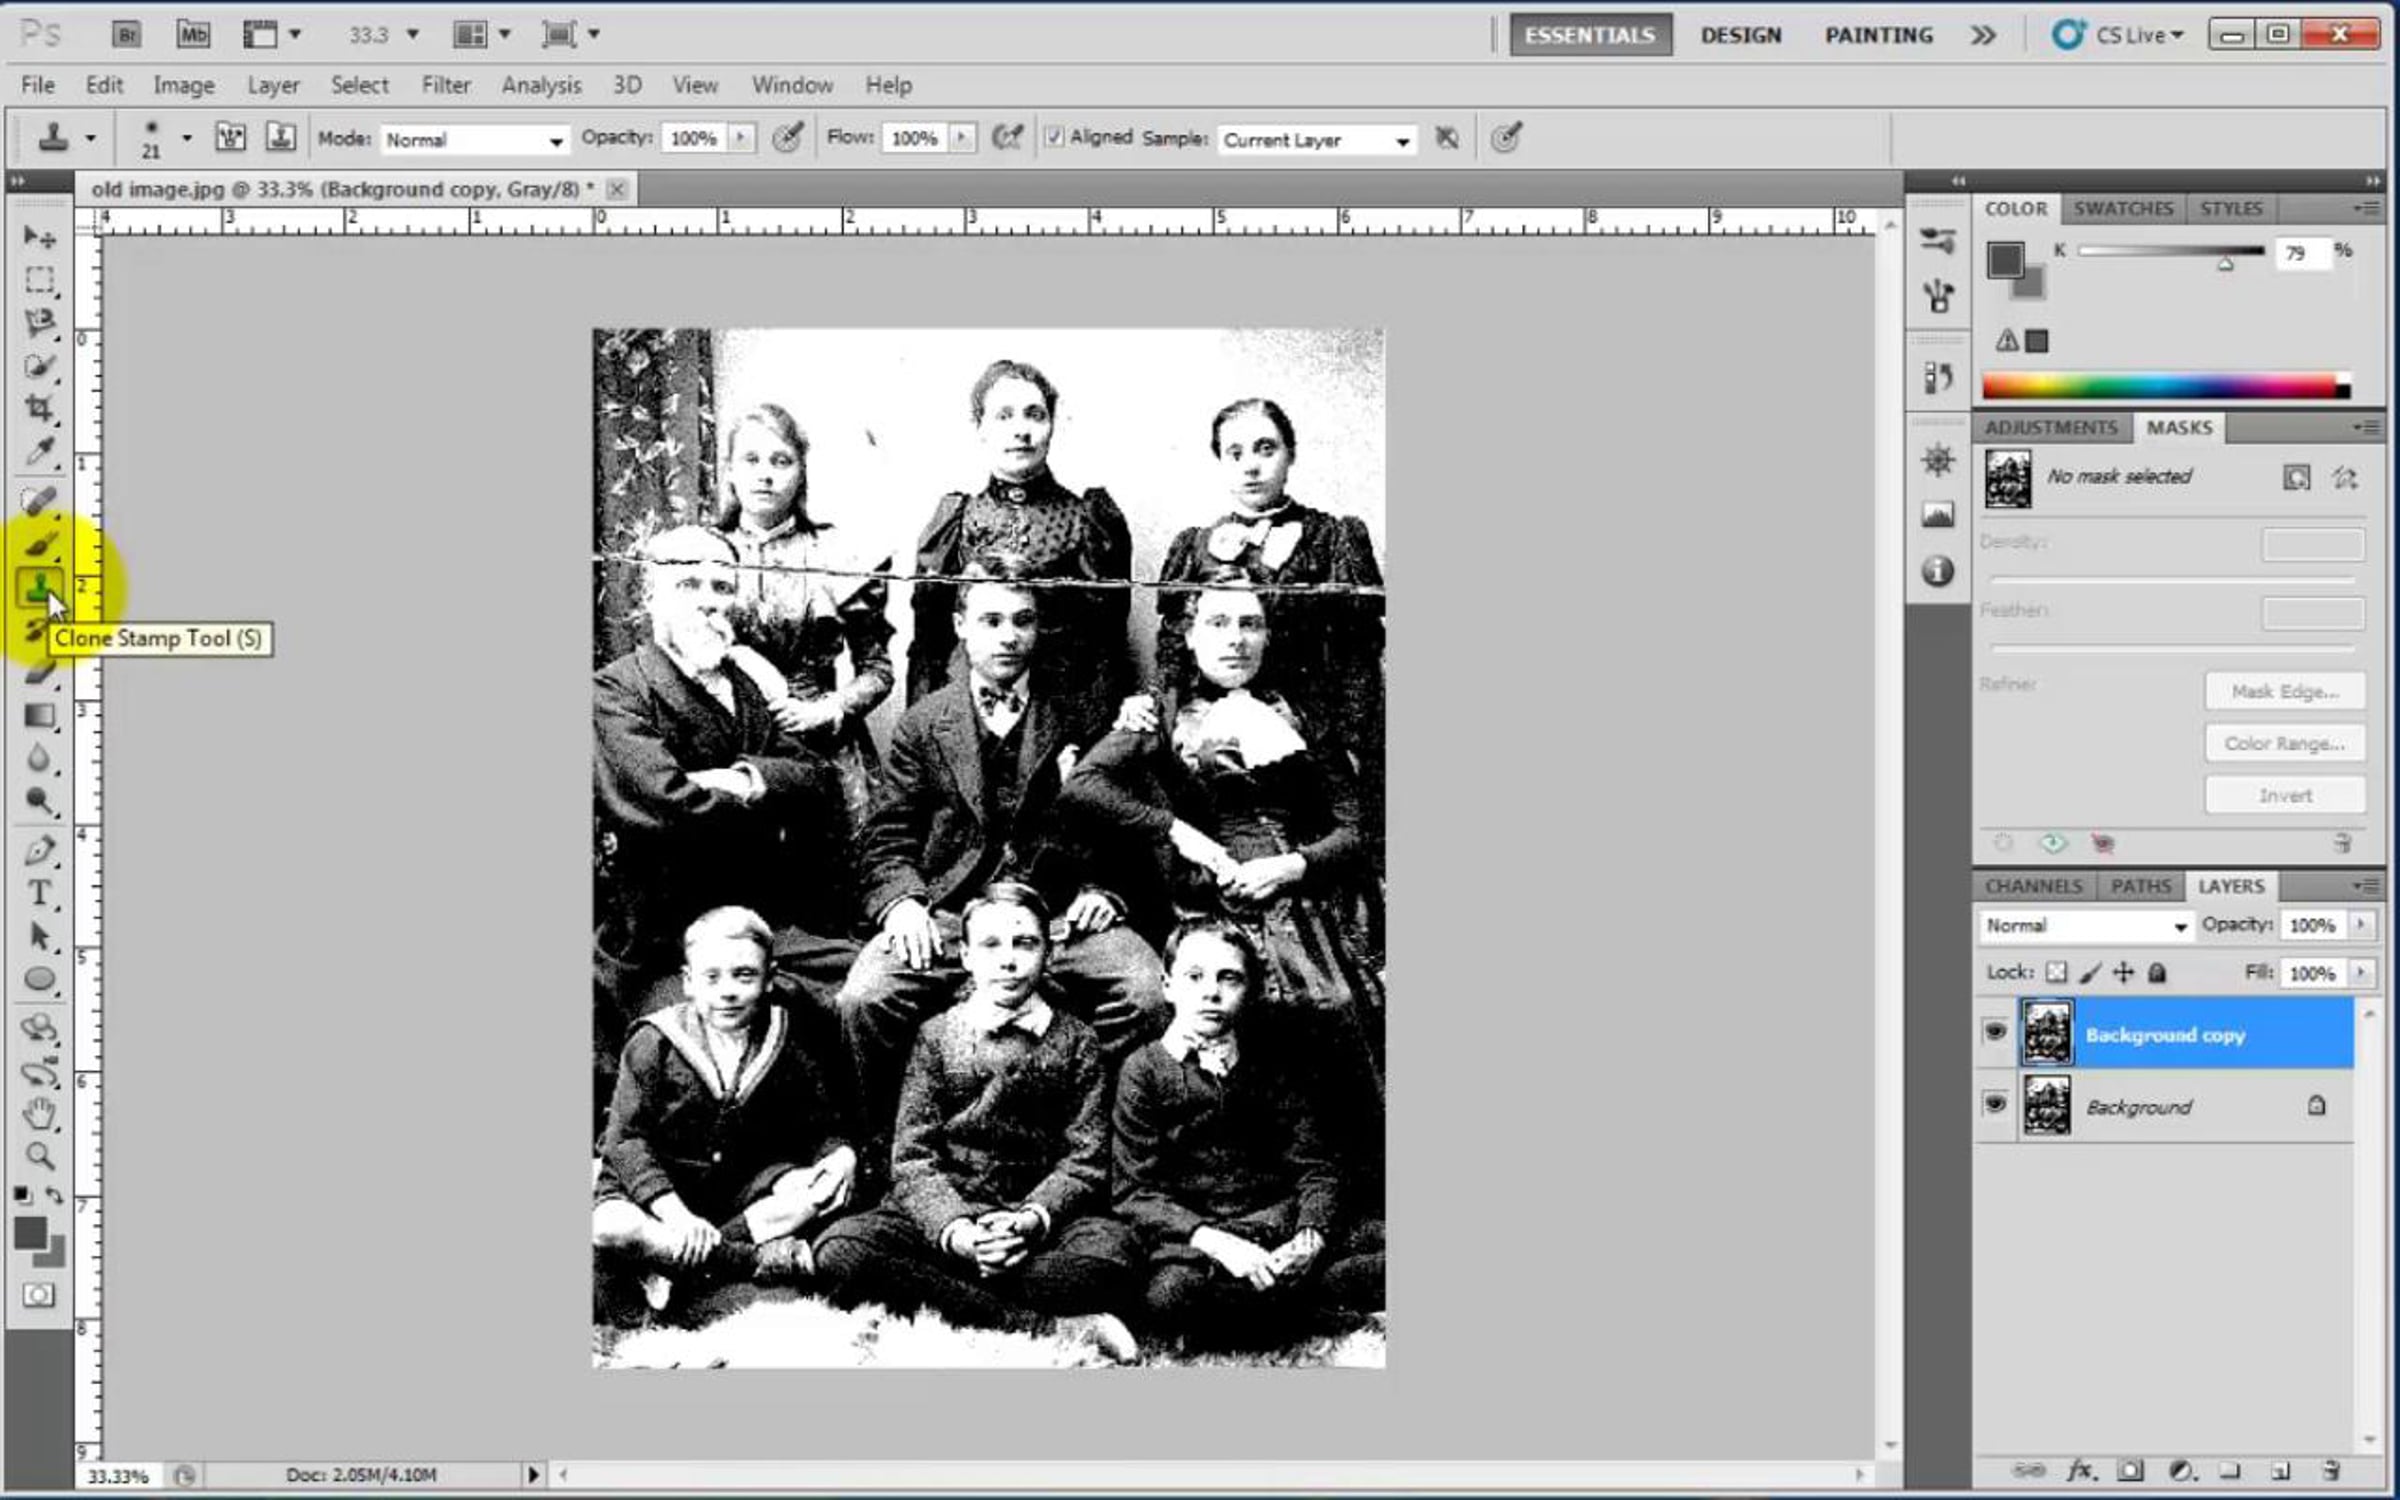Viewport: 2400px width, 1500px height.
Task: Select the Crop tool
Action: (x=39, y=408)
